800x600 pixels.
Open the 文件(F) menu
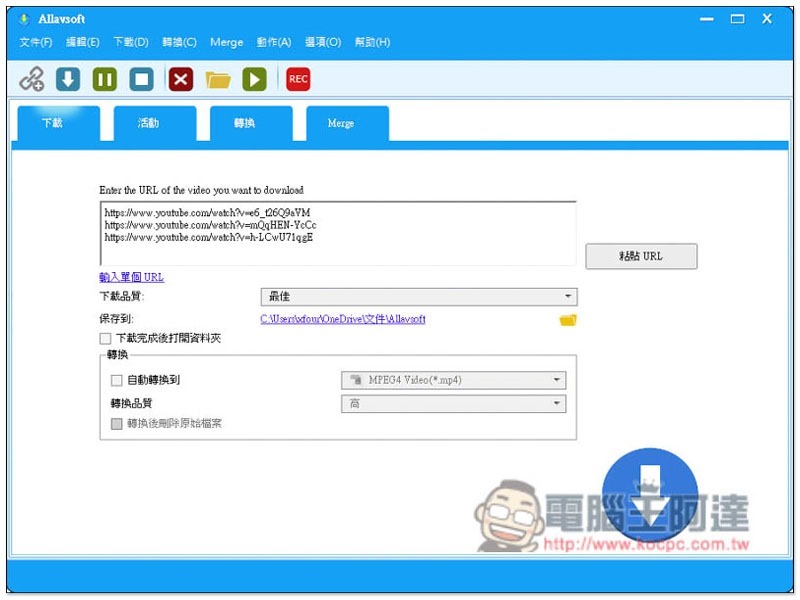click(x=36, y=42)
